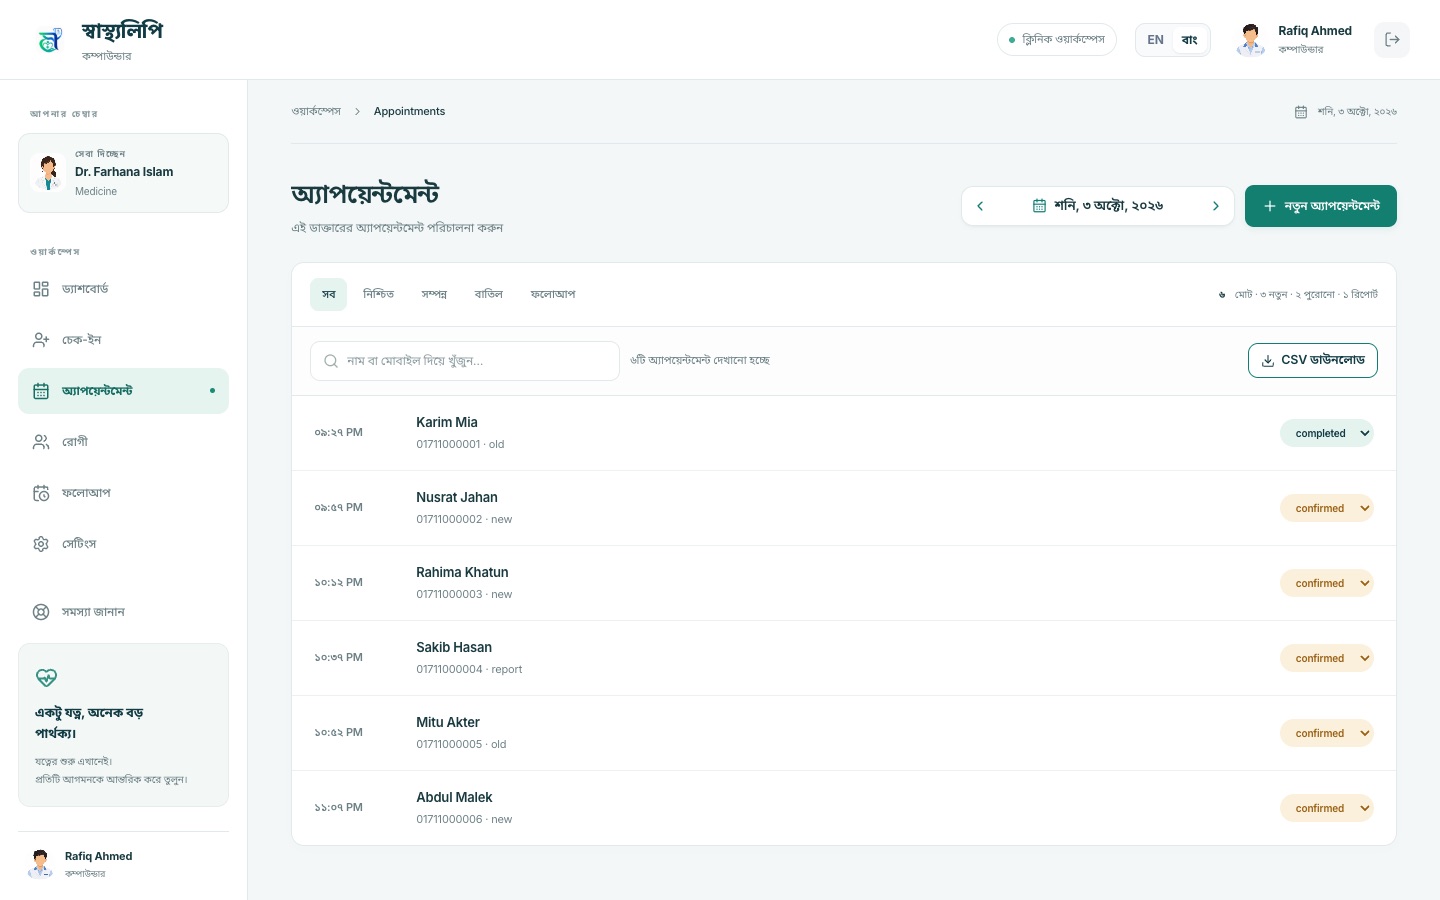Go to the previous day arrow
The width and height of the screenshot is (1440, 900).
click(980, 206)
